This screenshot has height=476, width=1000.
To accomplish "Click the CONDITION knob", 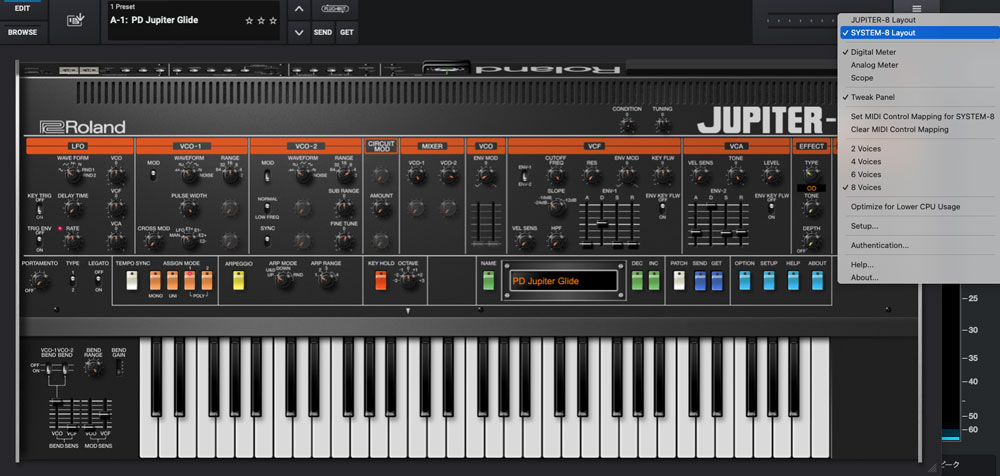I will 627,124.
